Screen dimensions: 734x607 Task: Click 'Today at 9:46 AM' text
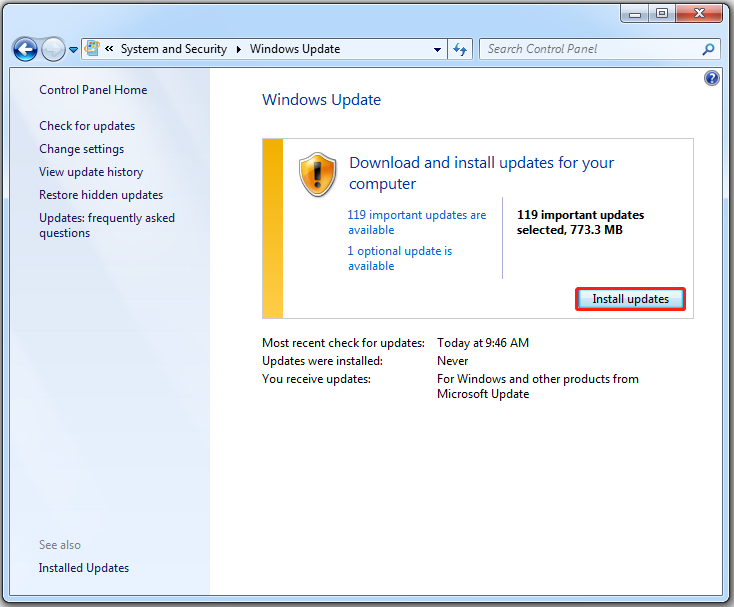tap(483, 343)
